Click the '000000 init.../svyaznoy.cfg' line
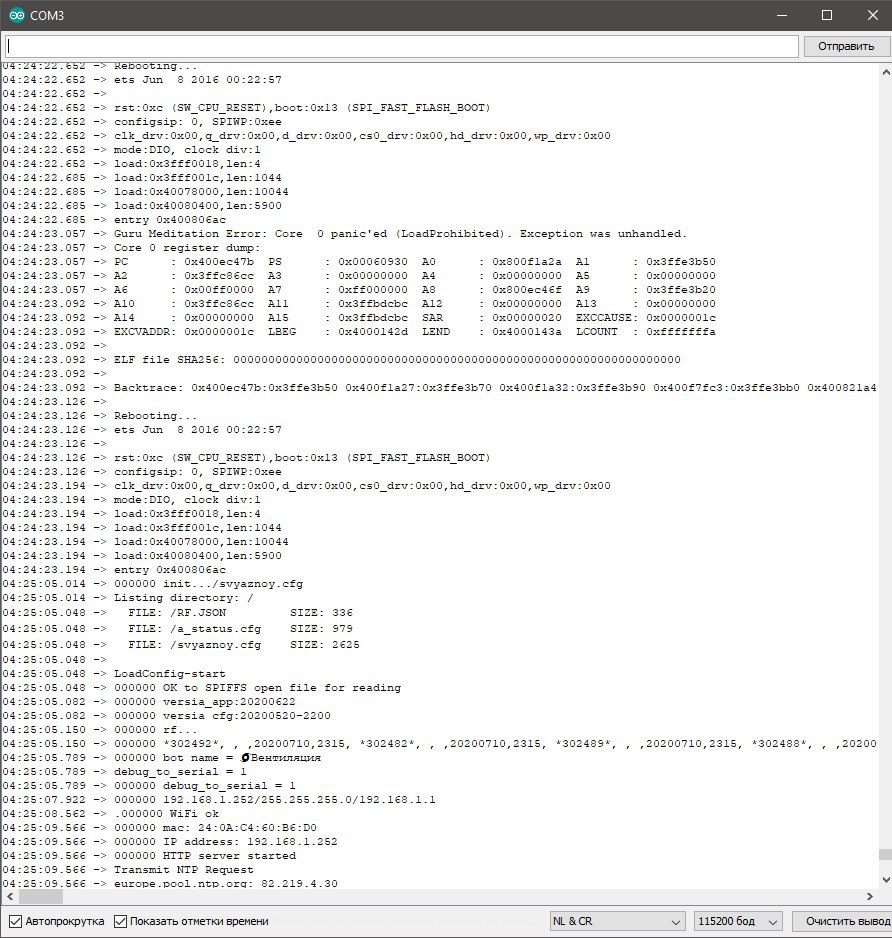 (x=208, y=584)
